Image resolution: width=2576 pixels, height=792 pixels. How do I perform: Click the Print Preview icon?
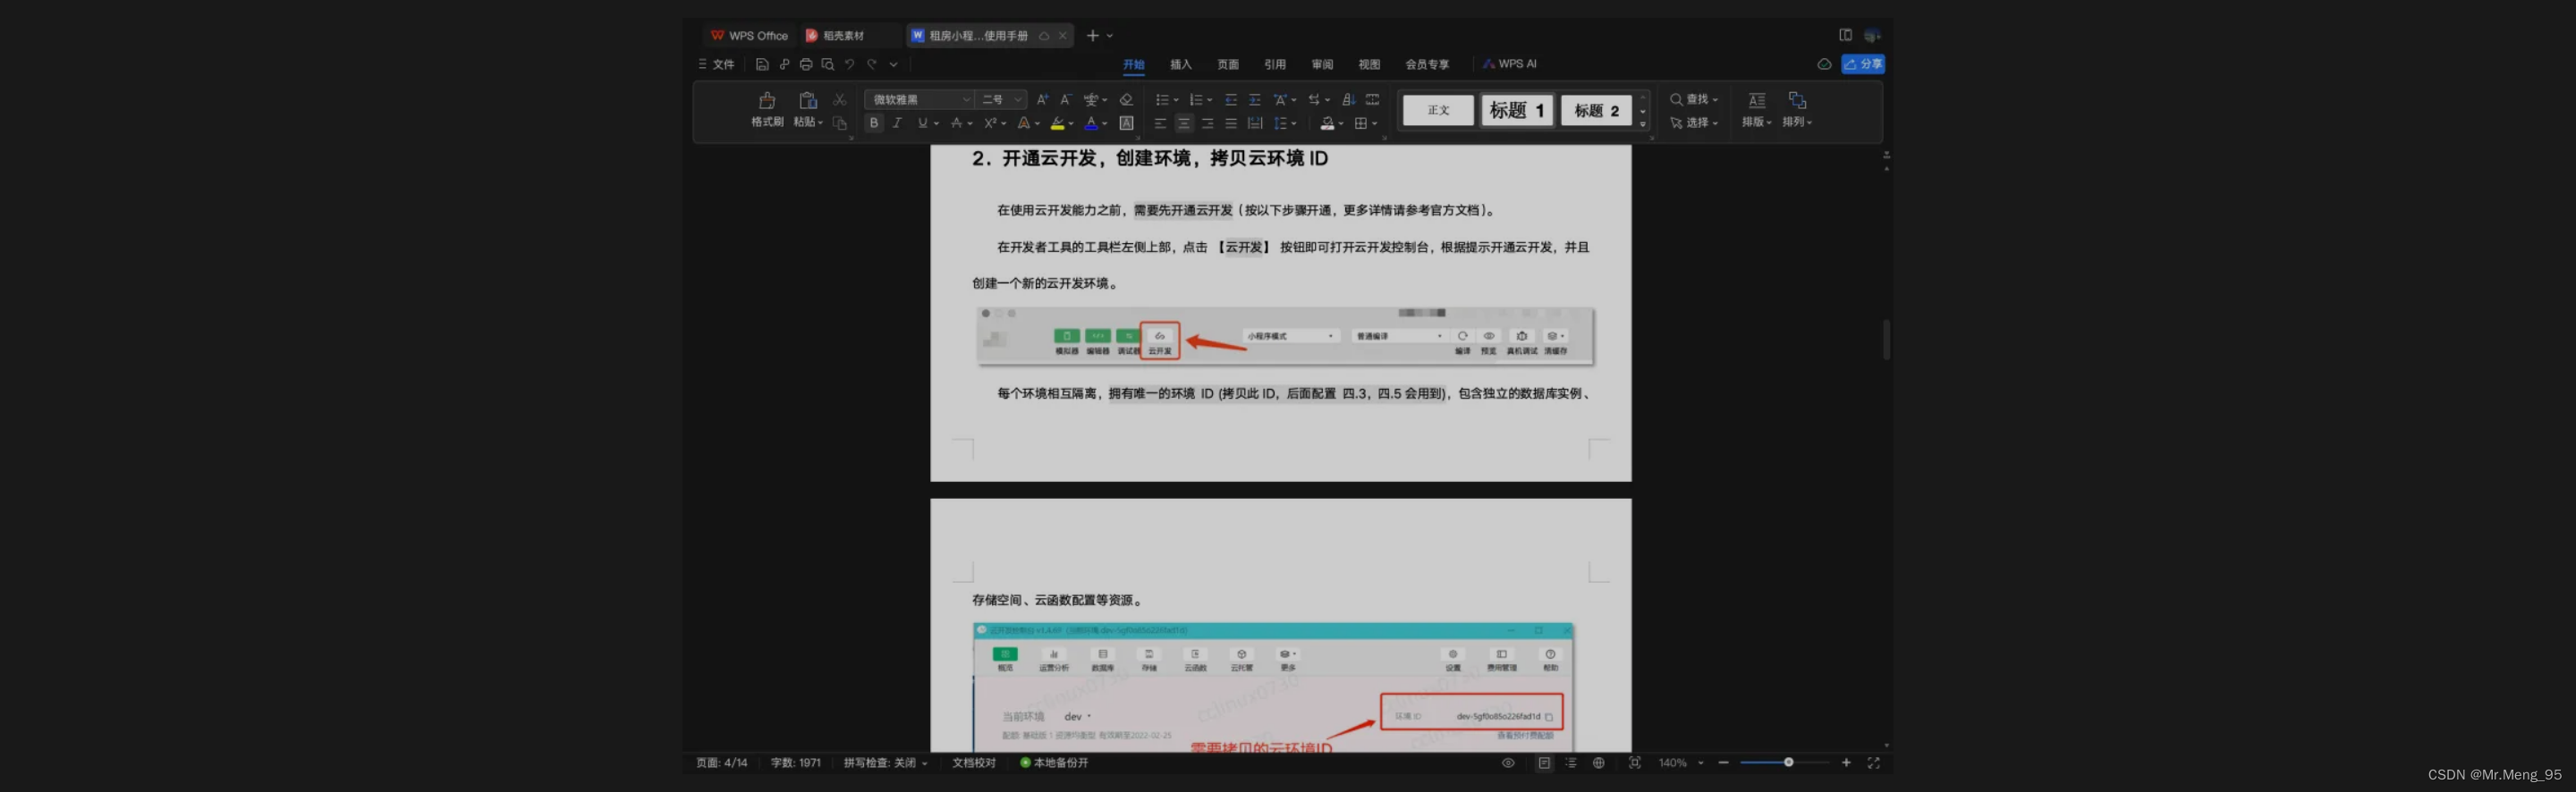coord(828,64)
